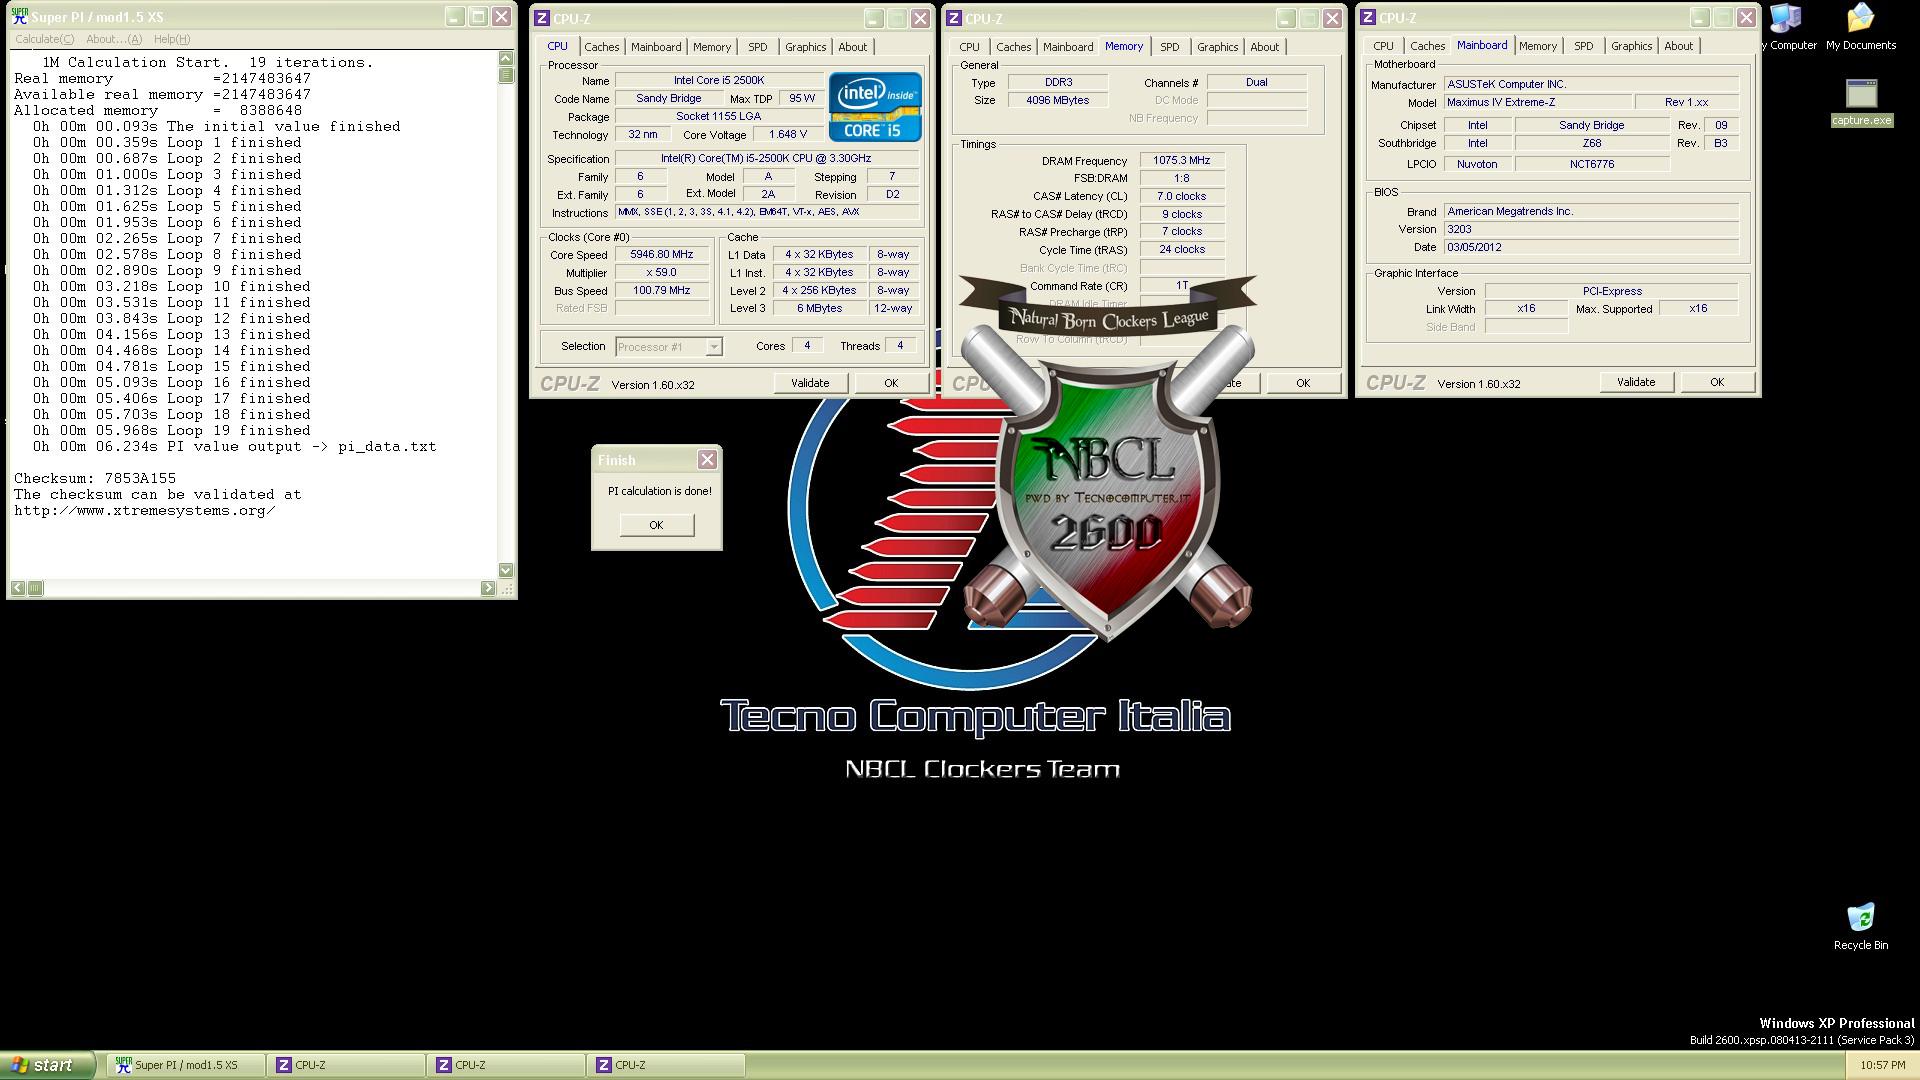Open About menu in Super PI
This screenshot has width=1920, height=1080.
(114, 39)
